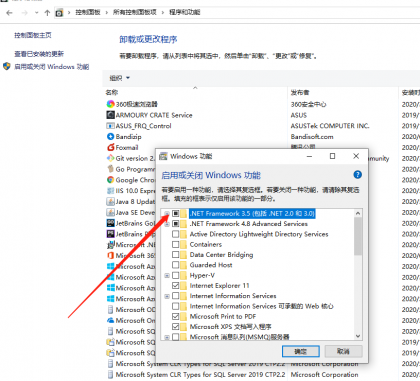Screen dimensions: 420x381
Task: Select the JetBrains GoLand icon
Action: (x=110, y=223)
